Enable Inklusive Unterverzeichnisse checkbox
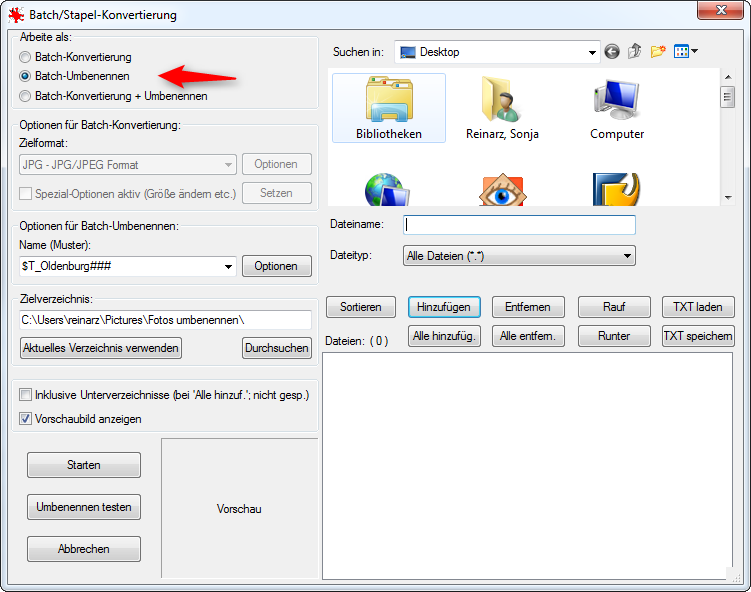Viewport: 751px width, 592px height. click(x=25, y=395)
